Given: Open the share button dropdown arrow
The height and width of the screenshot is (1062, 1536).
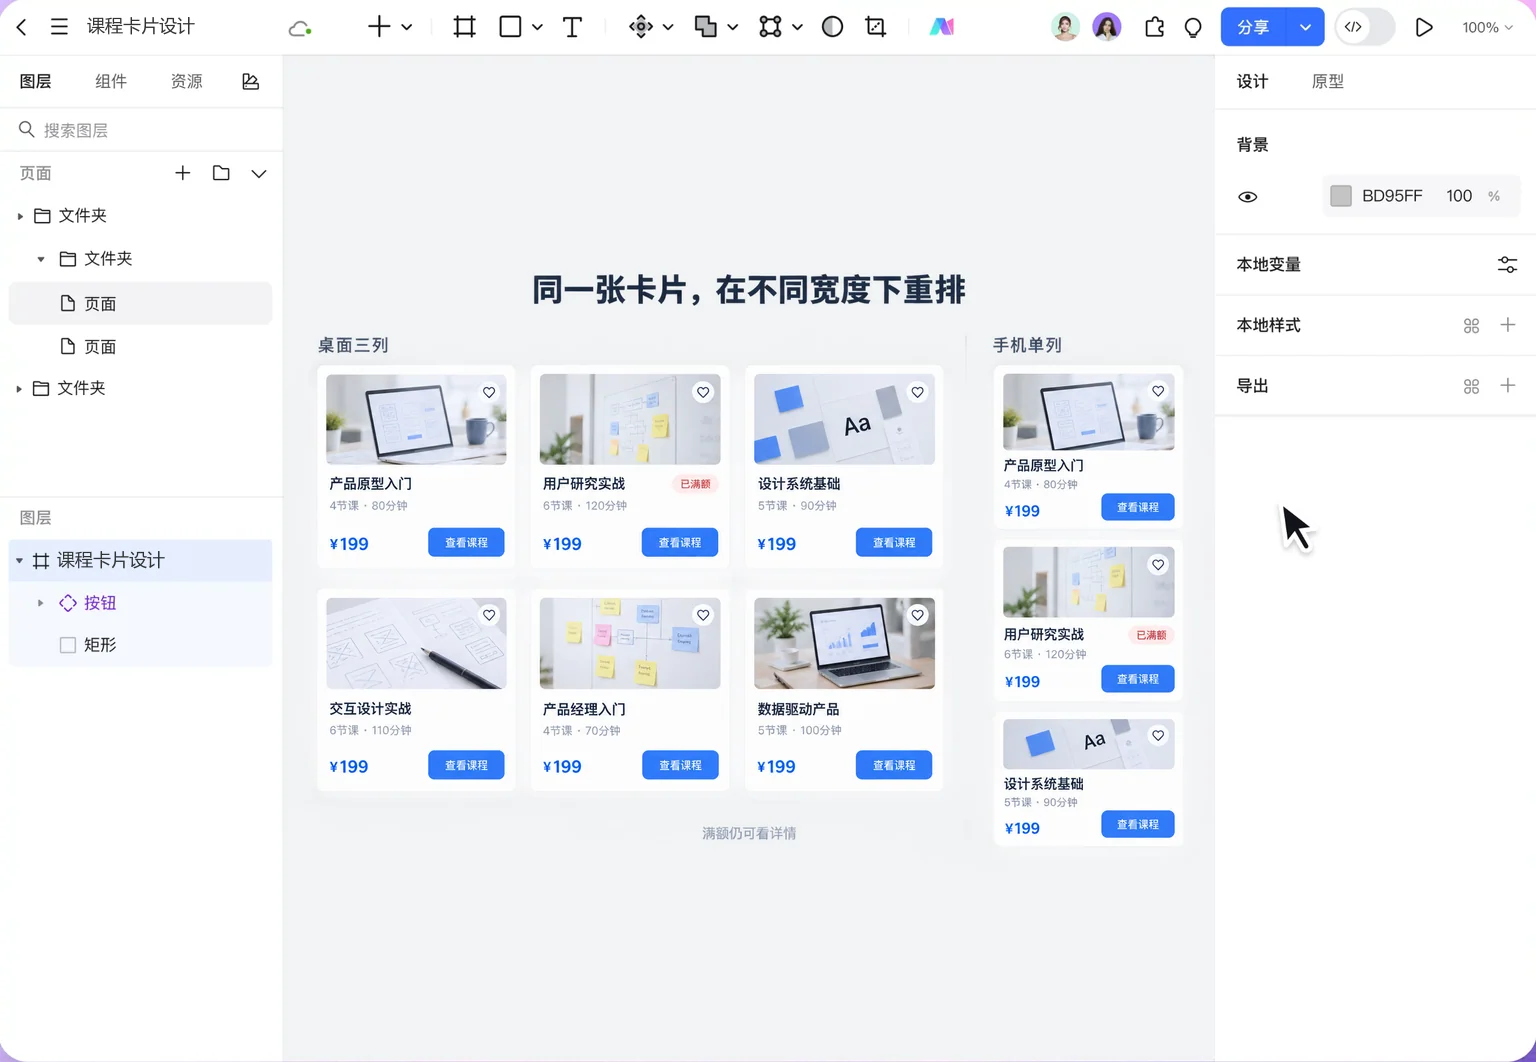Looking at the screenshot, I should pos(1305,27).
